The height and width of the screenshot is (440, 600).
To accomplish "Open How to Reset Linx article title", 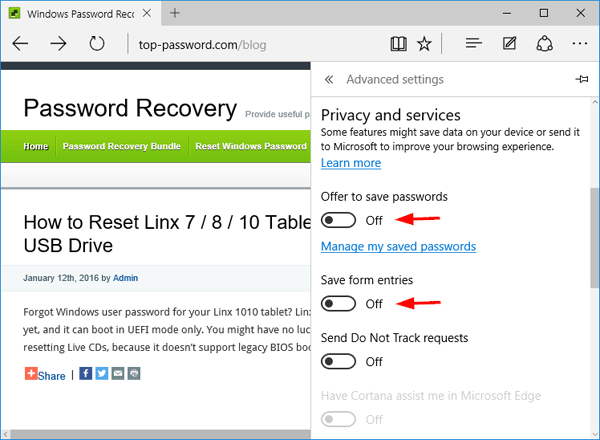I will tap(167, 234).
